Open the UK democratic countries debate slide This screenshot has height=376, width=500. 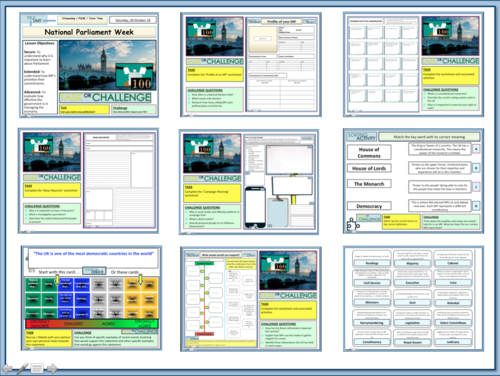pyautogui.click(x=91, y=298)
